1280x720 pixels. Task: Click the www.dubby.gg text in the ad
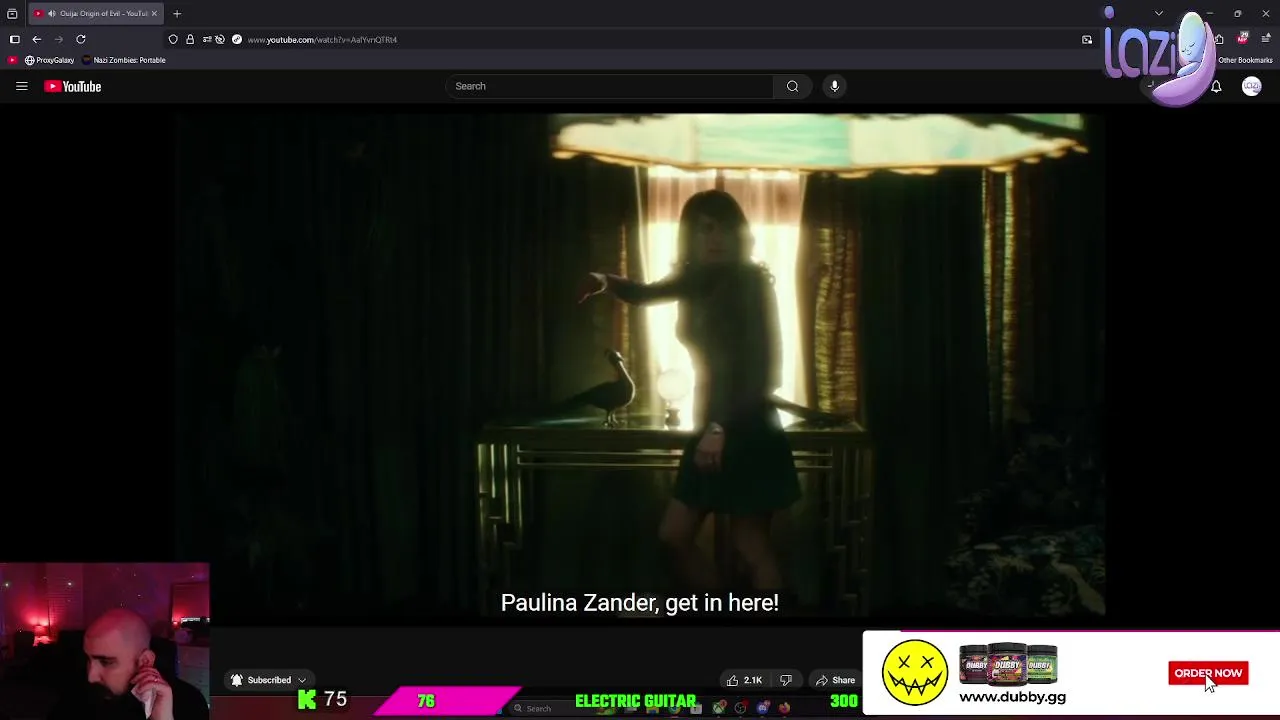click(x=1012, y=697)
